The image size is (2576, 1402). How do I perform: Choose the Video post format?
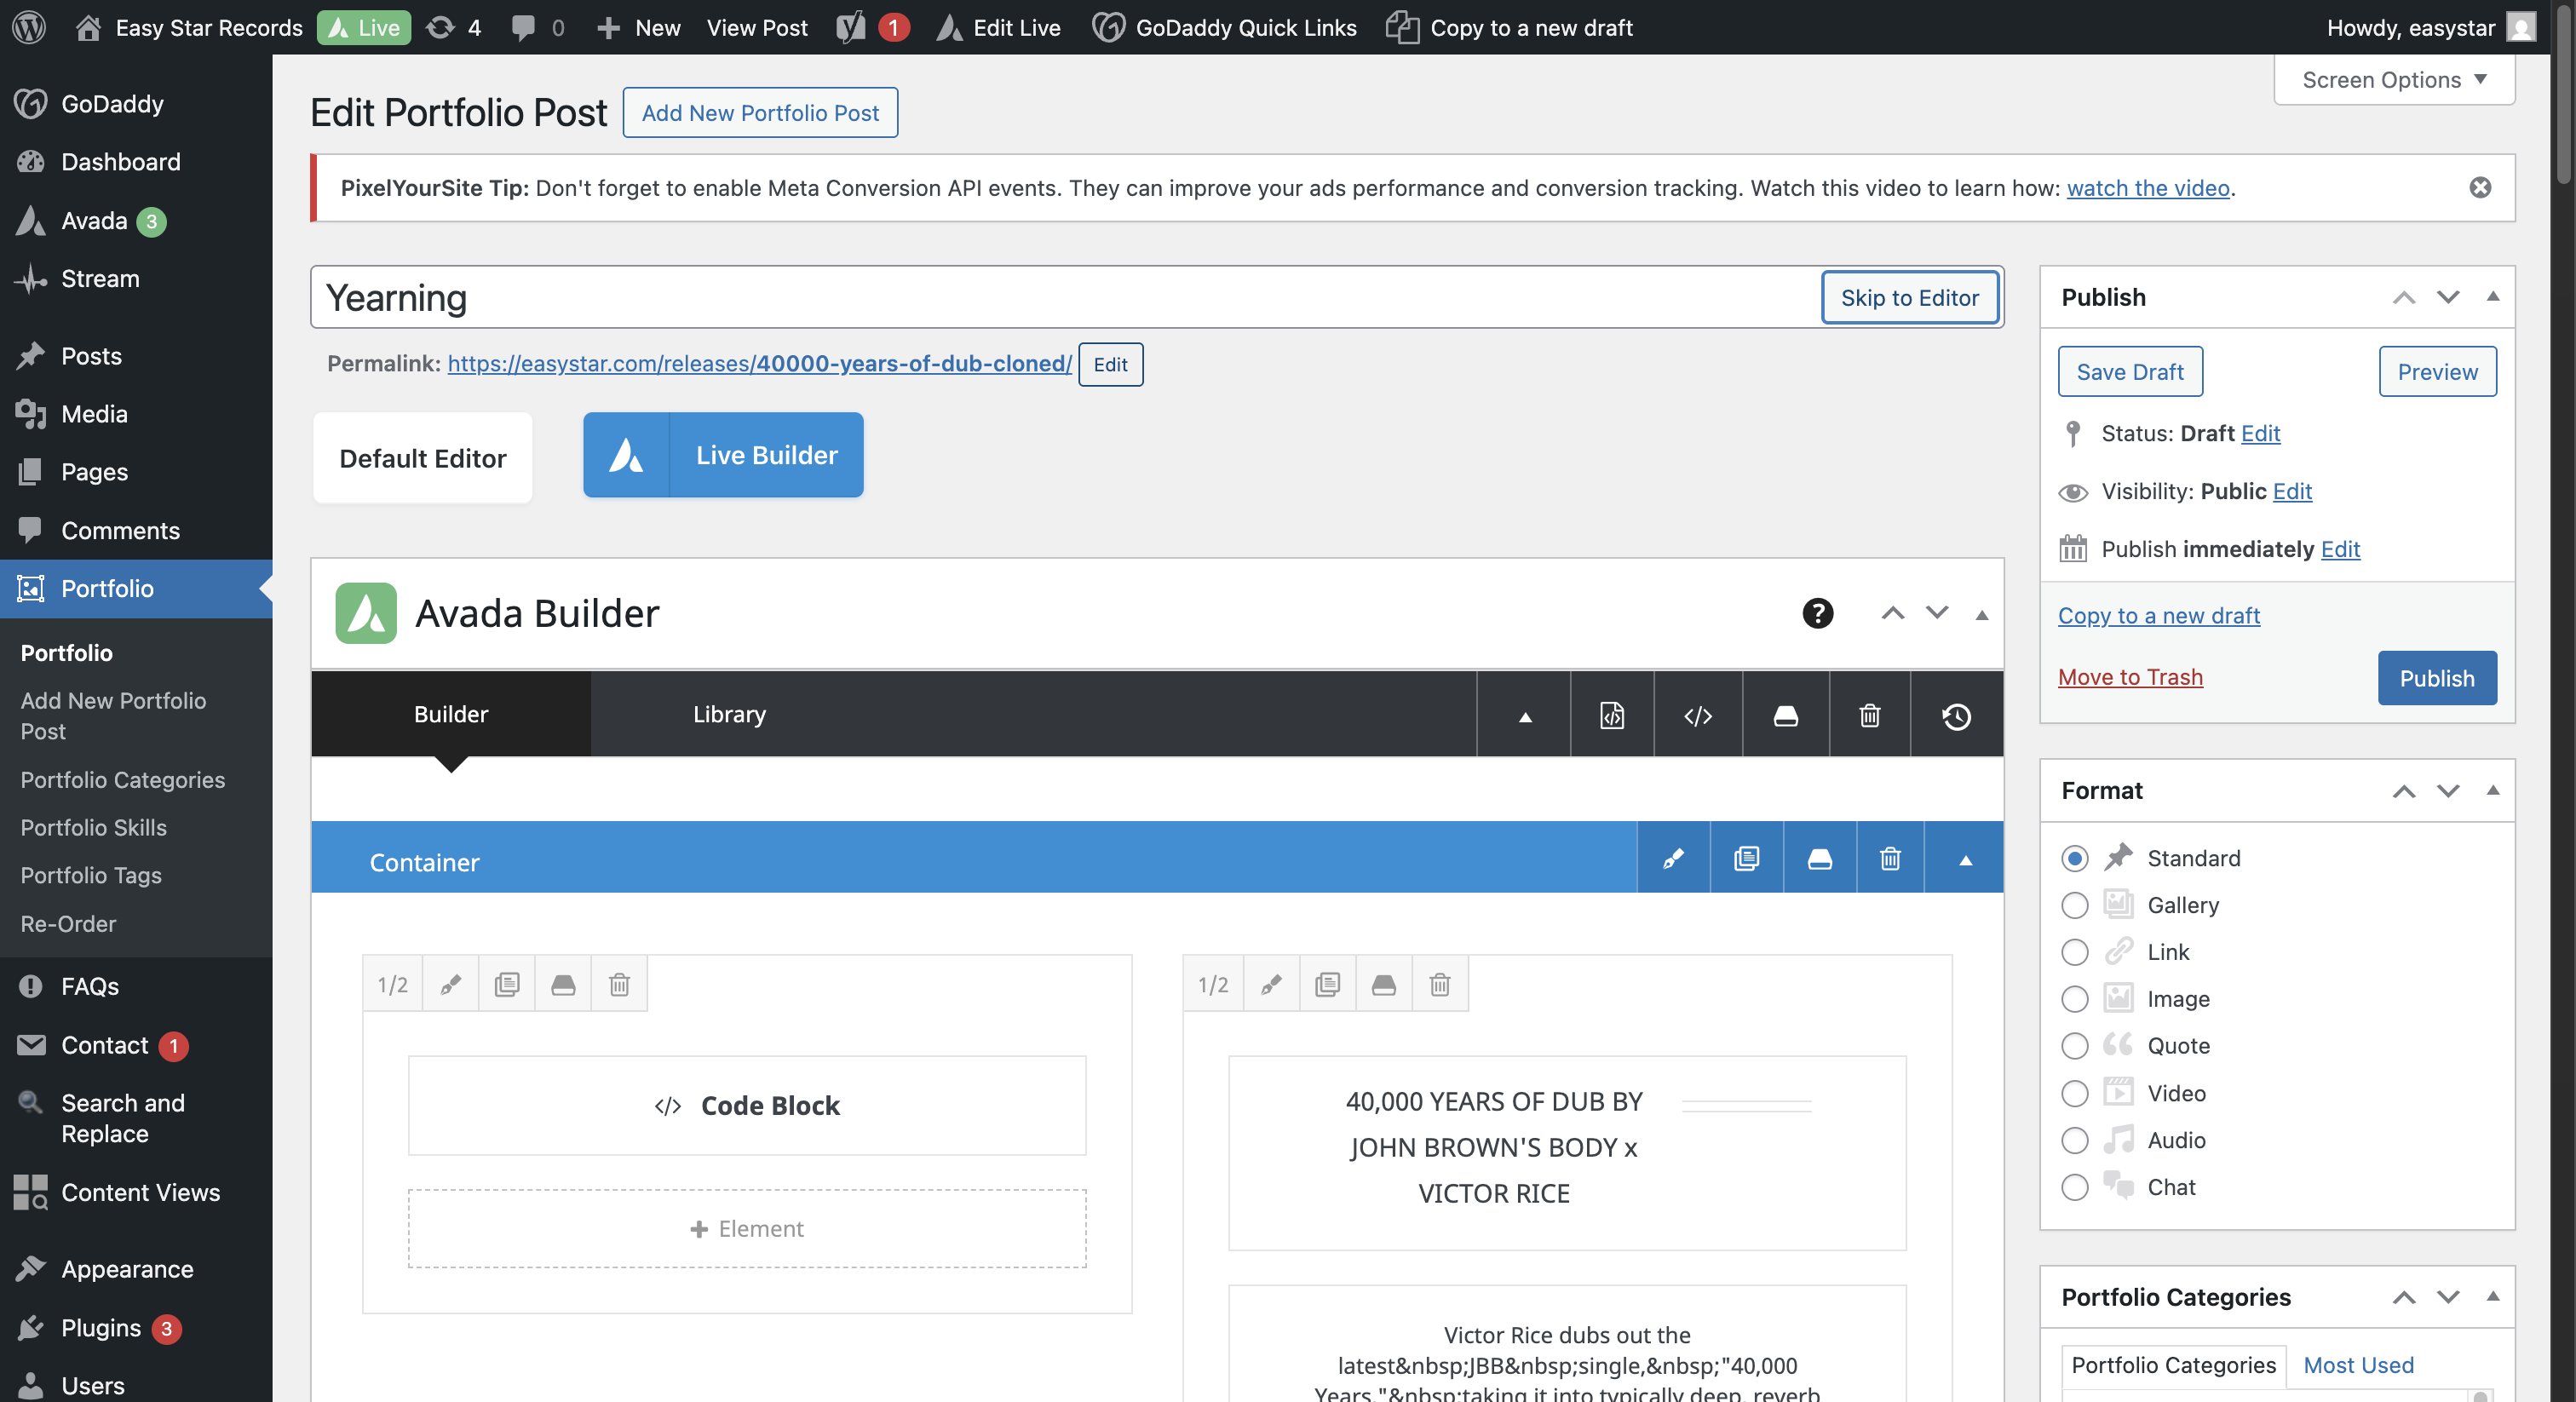tap(2074, 1094)
